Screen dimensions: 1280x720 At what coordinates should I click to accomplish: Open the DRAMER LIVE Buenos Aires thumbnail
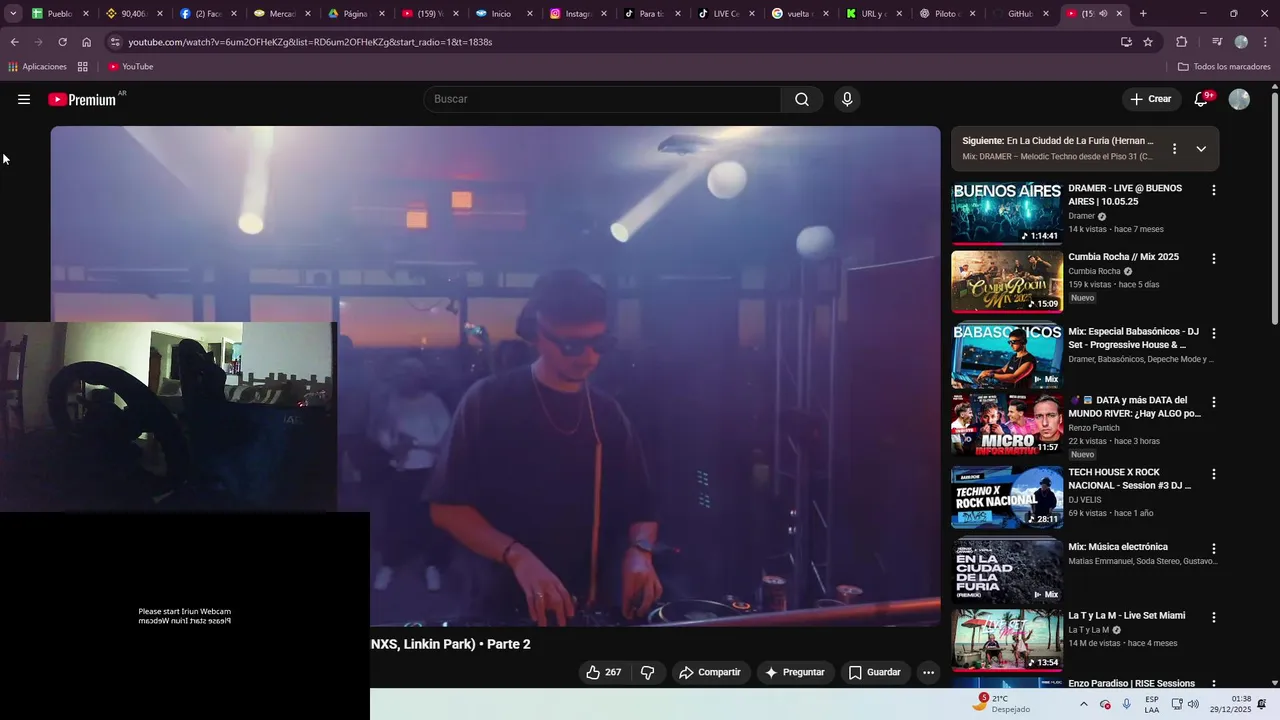[x=1006, y=212]
